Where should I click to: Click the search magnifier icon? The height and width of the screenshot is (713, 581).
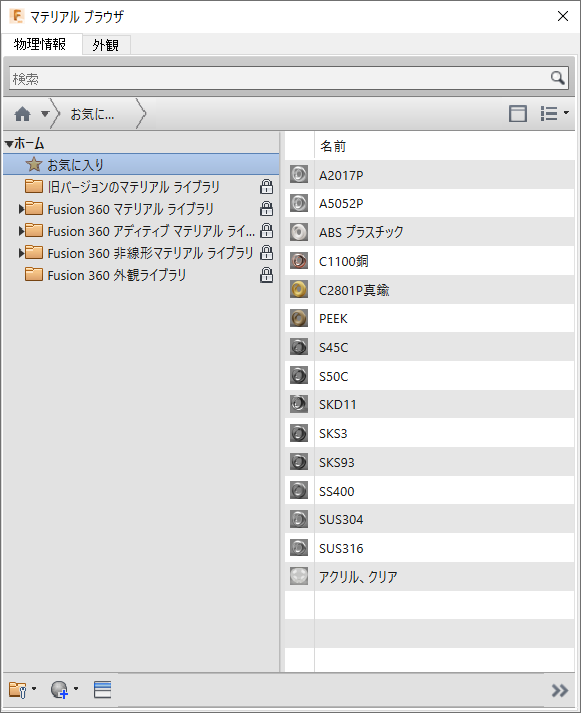point(557,78)
